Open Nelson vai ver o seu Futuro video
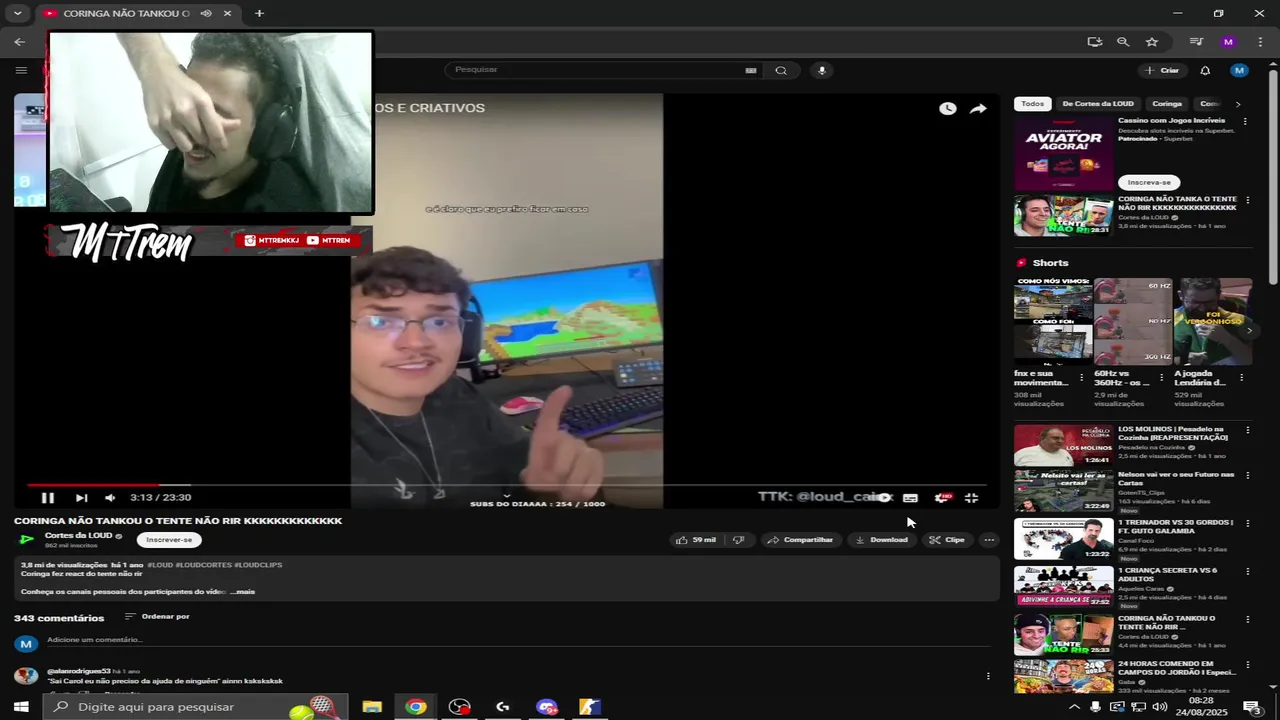Screen dimensions: 1280x720 click(1063, 491)
